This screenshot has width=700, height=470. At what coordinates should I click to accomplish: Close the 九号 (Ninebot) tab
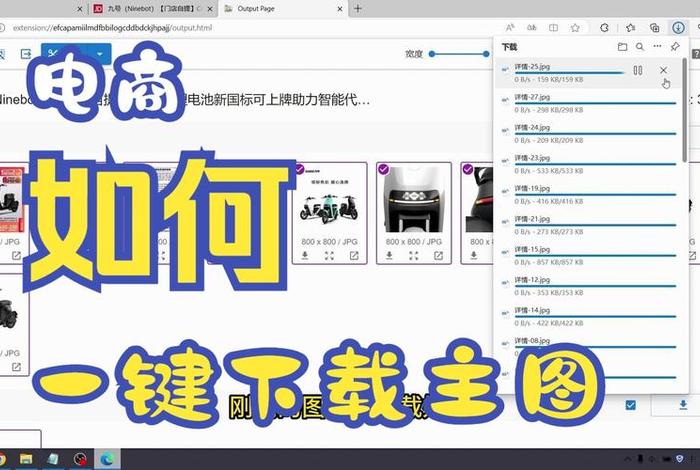(x=210, y=8)
